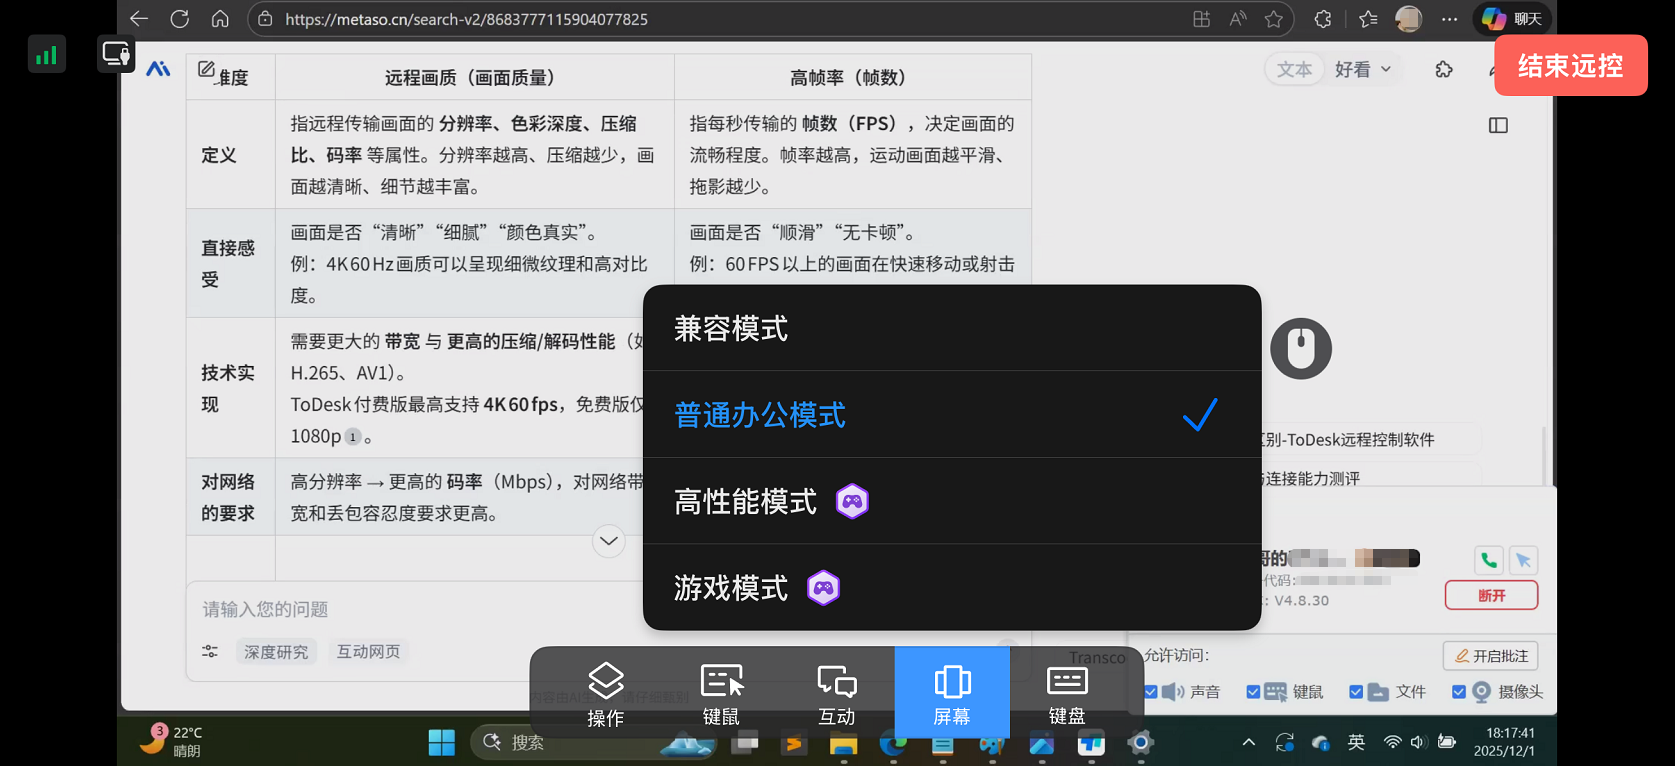Screen dimensions: 1675x766
Task: Click the 对网络的要求 row label
Action: [228, 497]
